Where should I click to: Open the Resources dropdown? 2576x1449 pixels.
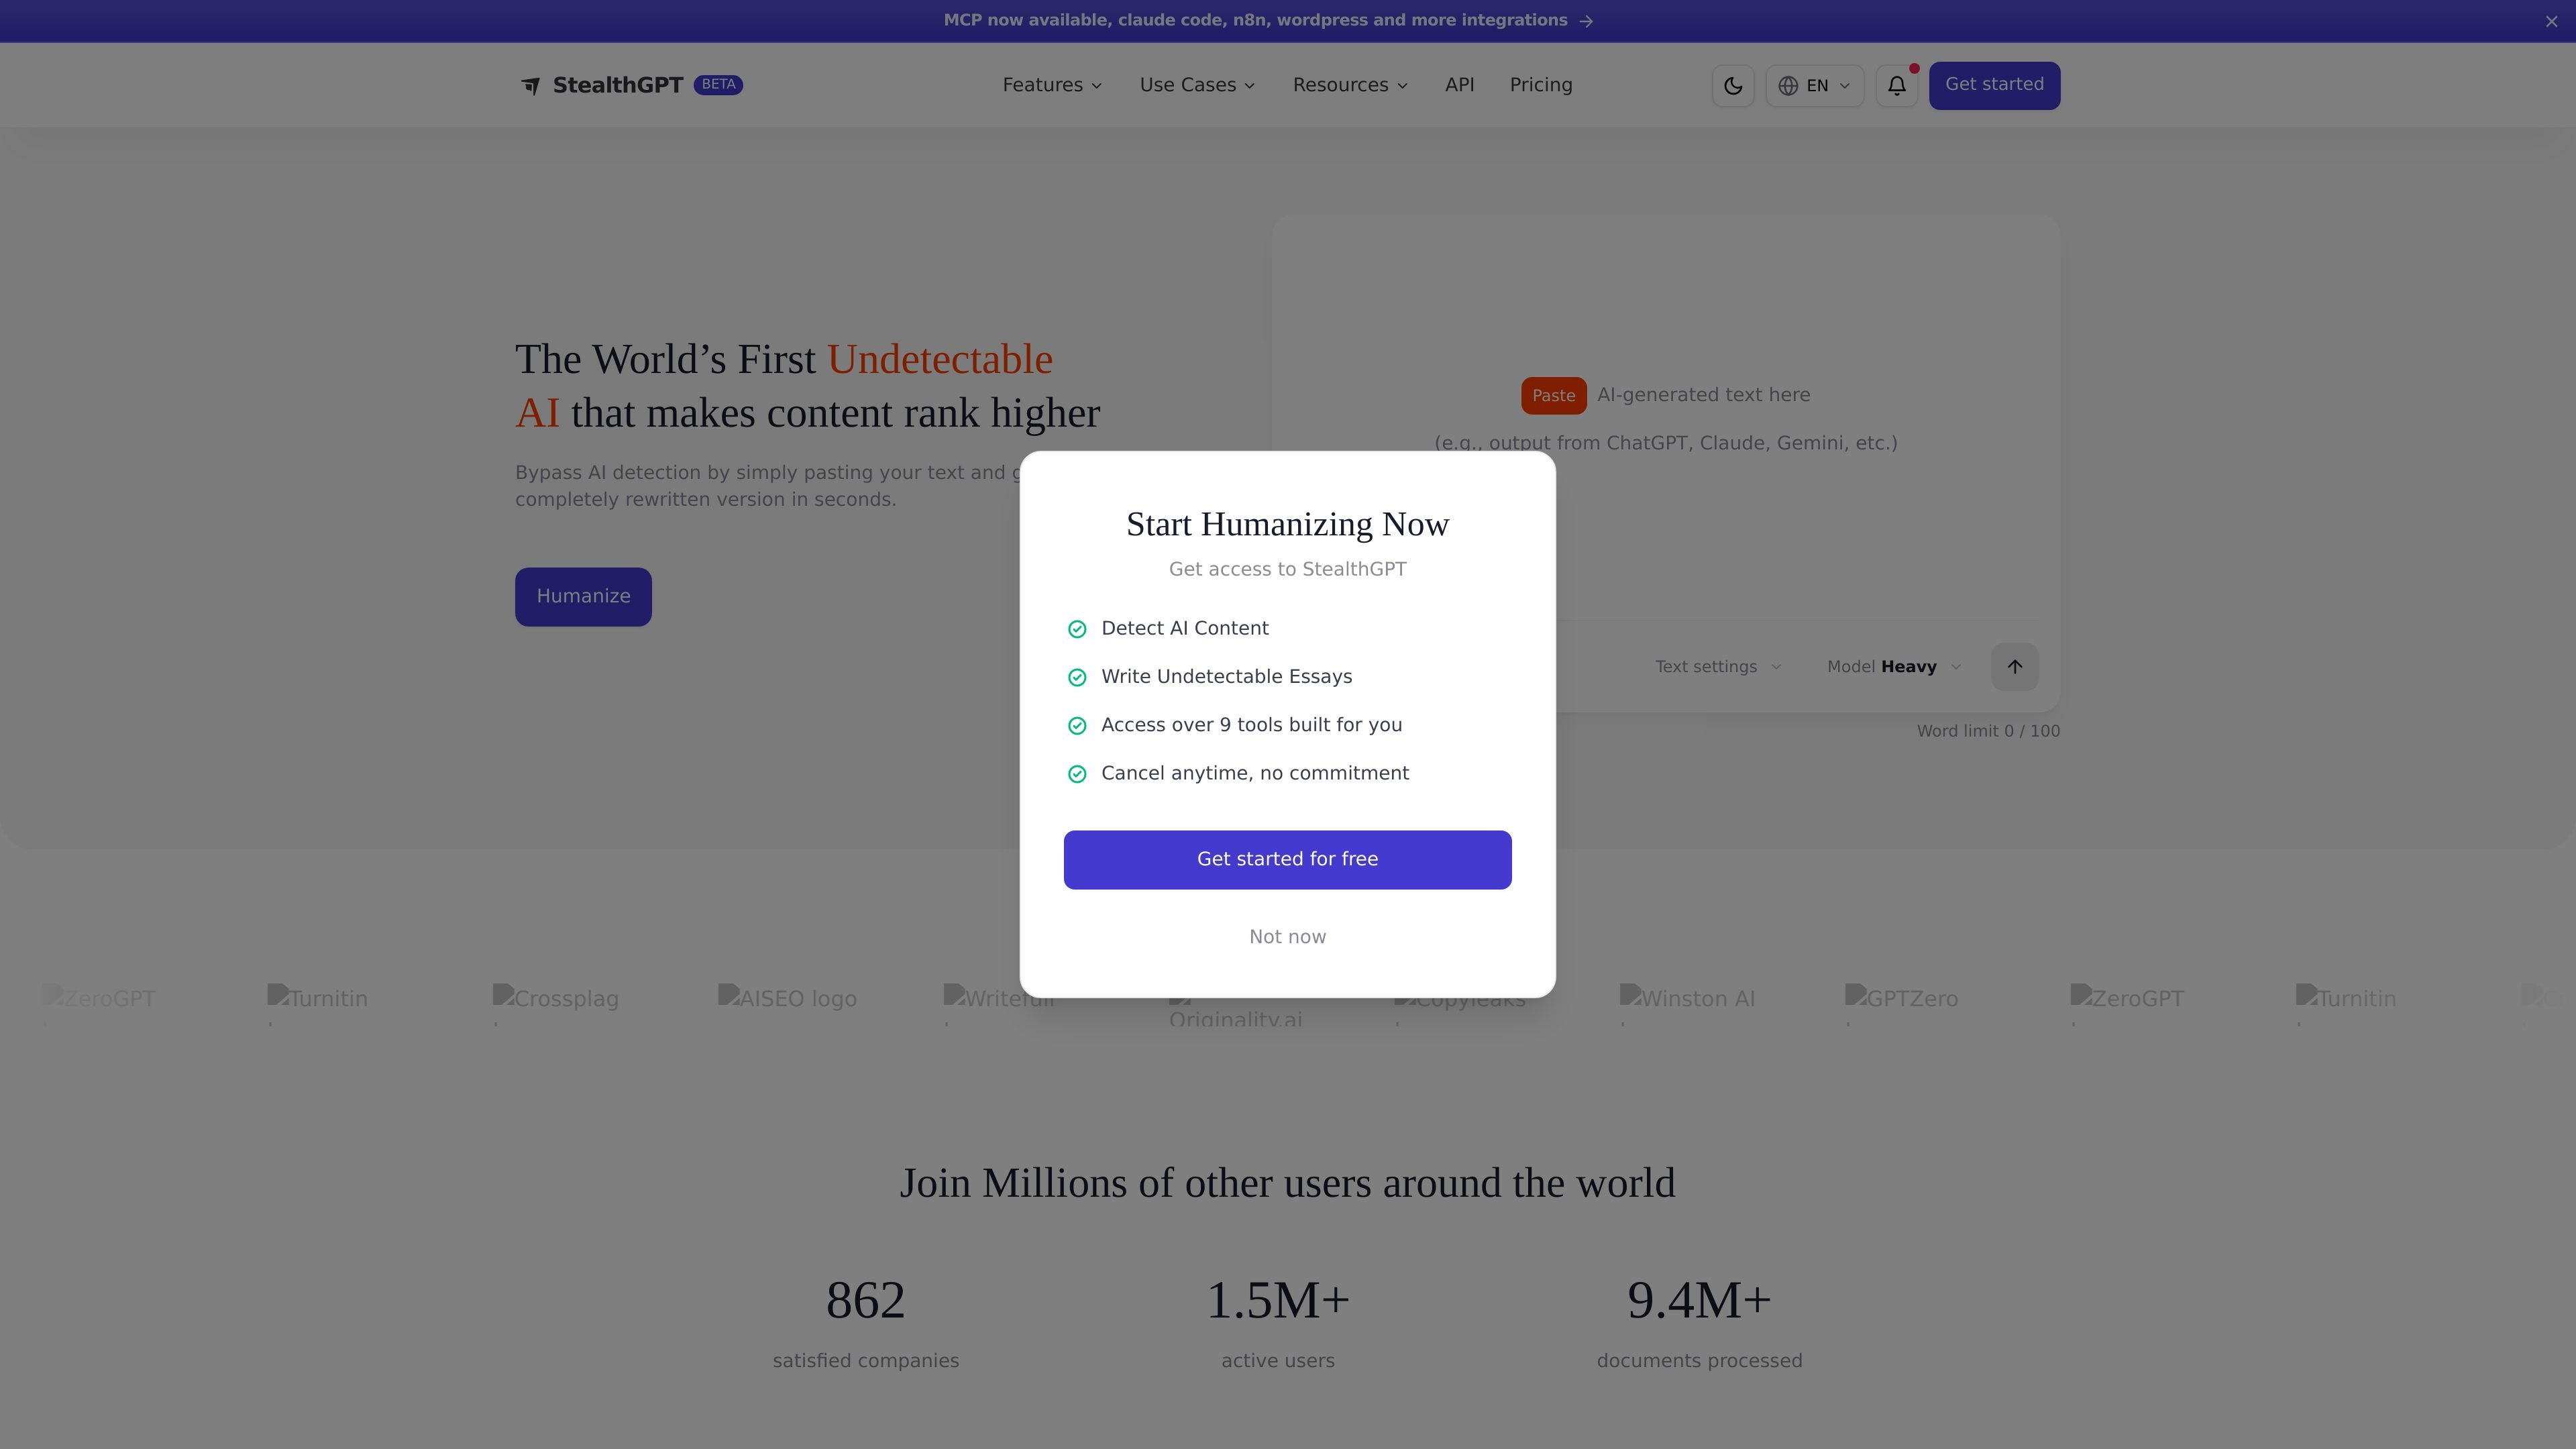click(x=1350, y=85)
